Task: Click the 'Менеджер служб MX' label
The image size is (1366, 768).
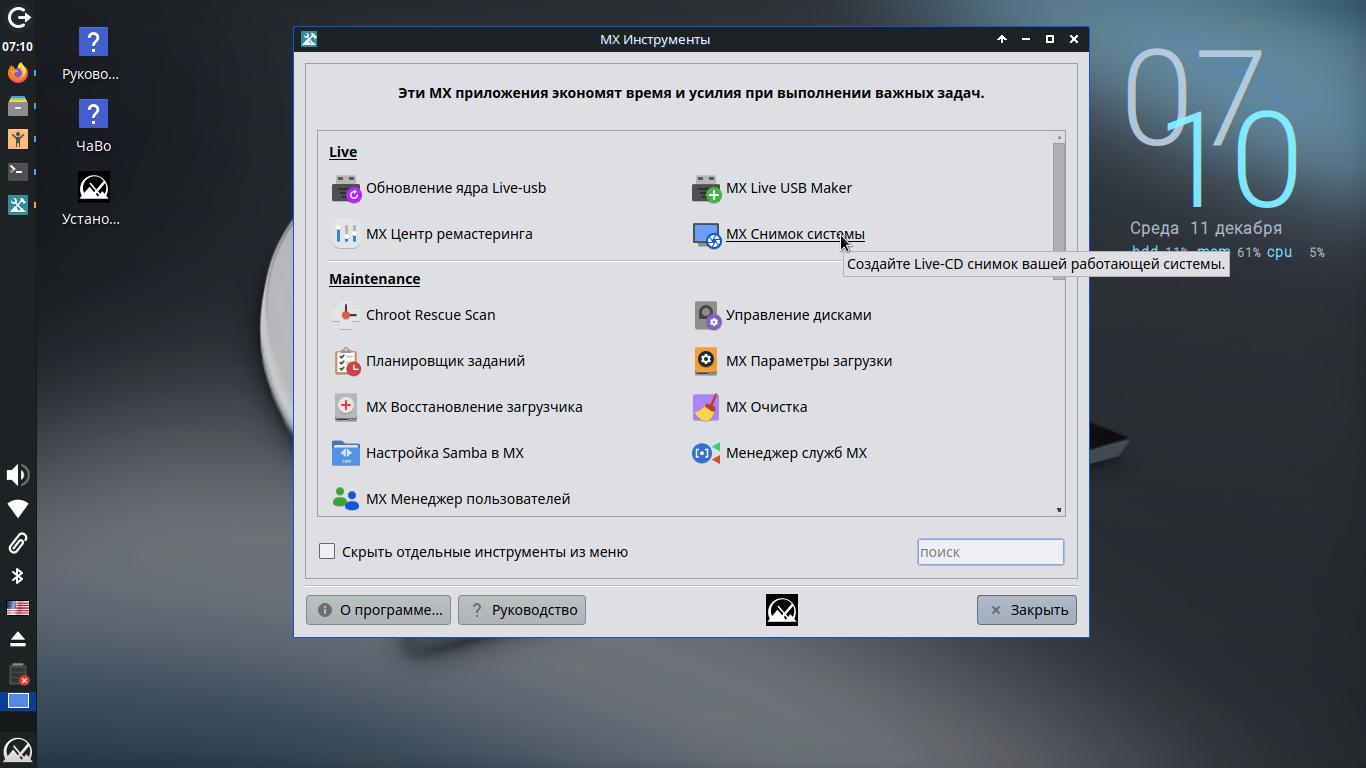Action: pyautogui.click(x=796, y=453)
